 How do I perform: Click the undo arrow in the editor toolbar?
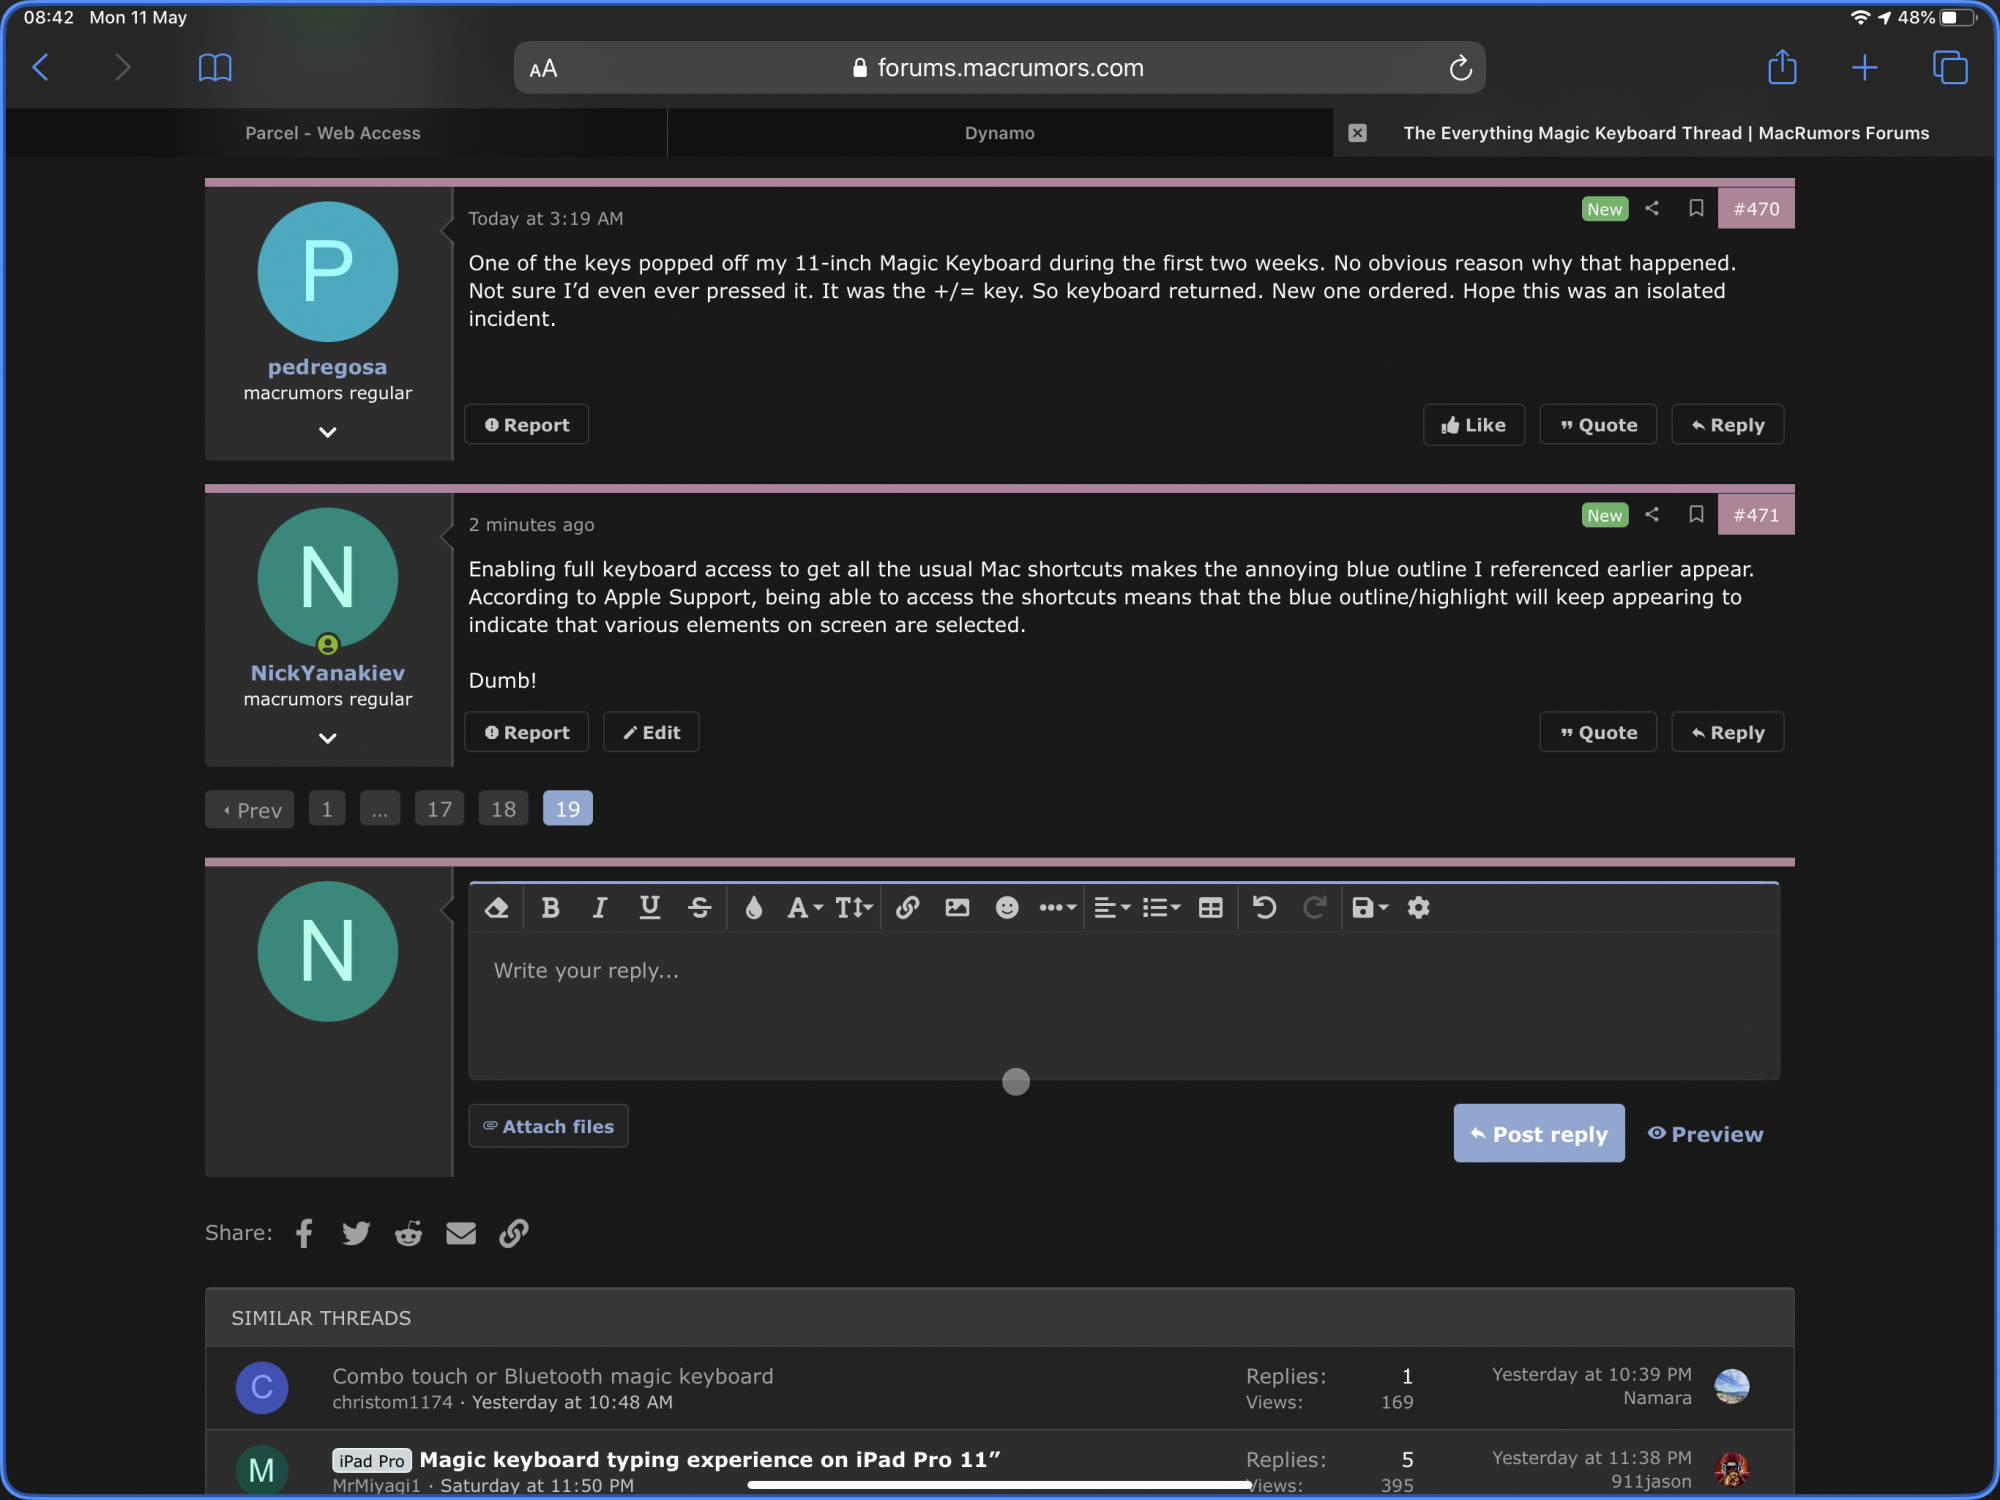click(1264, 908)
